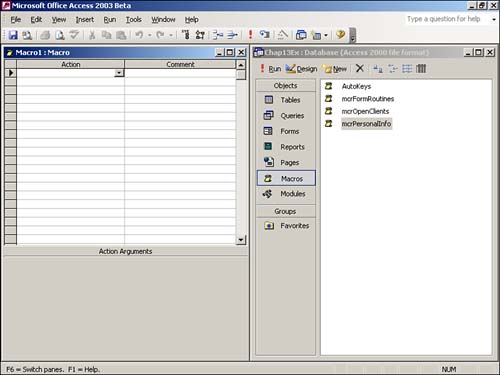Viewport: 500px width, 375px height.
Task: Click the Copy toolbar icon
Action: [x=106, y=35]
